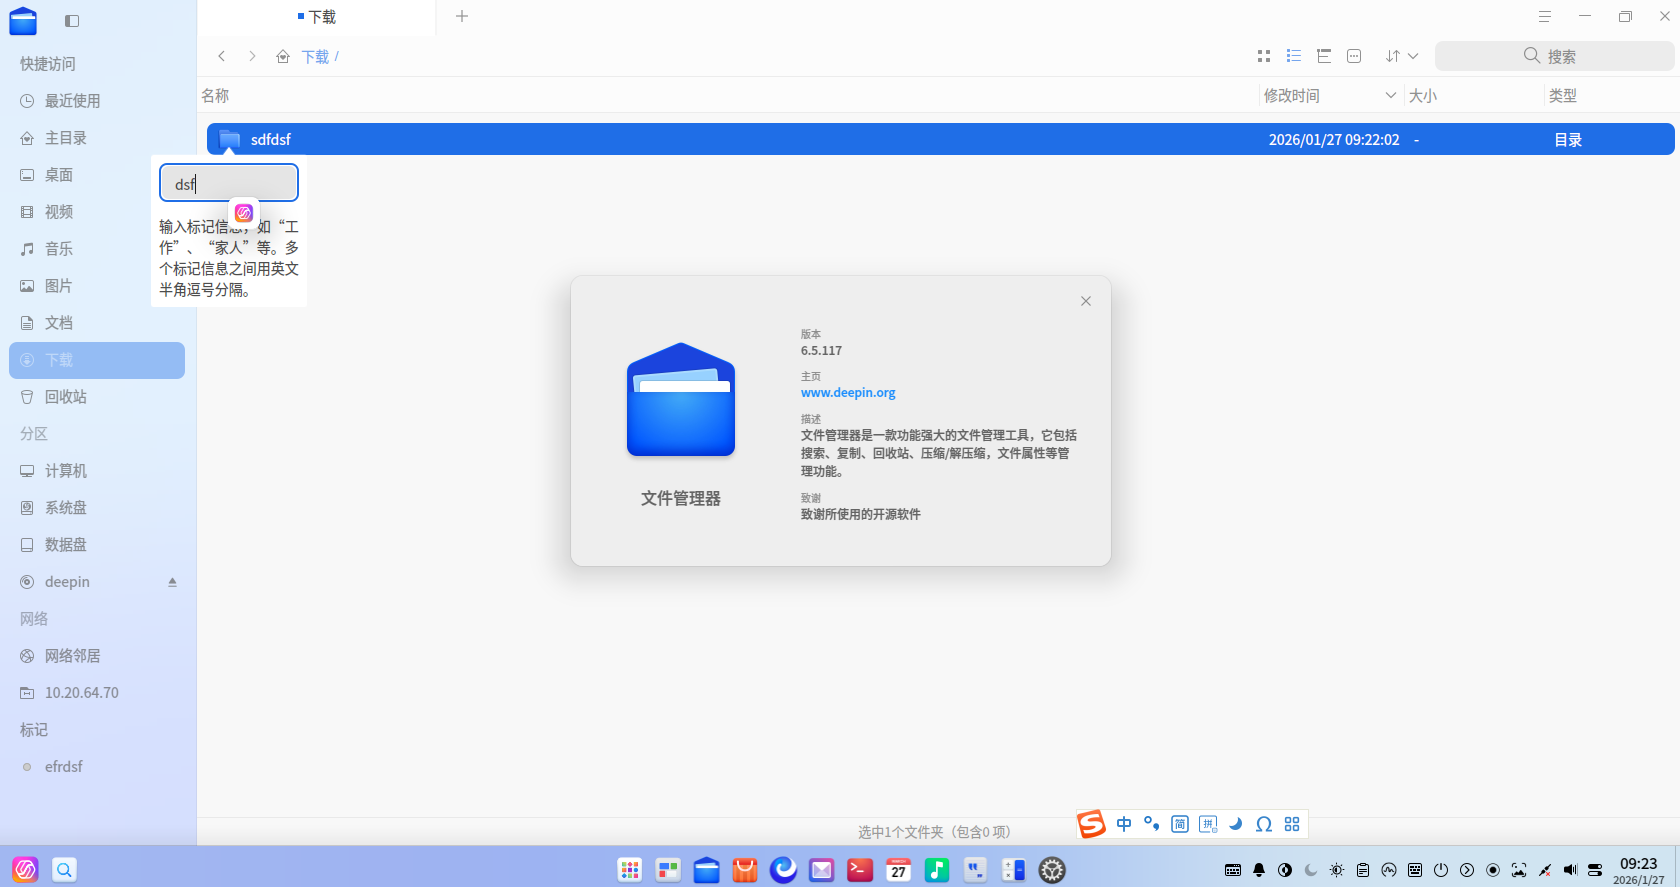The height and width of the screenshot is (887, 1680).
Task: Open the mail app in dock
Action: (x=822, y=870)
